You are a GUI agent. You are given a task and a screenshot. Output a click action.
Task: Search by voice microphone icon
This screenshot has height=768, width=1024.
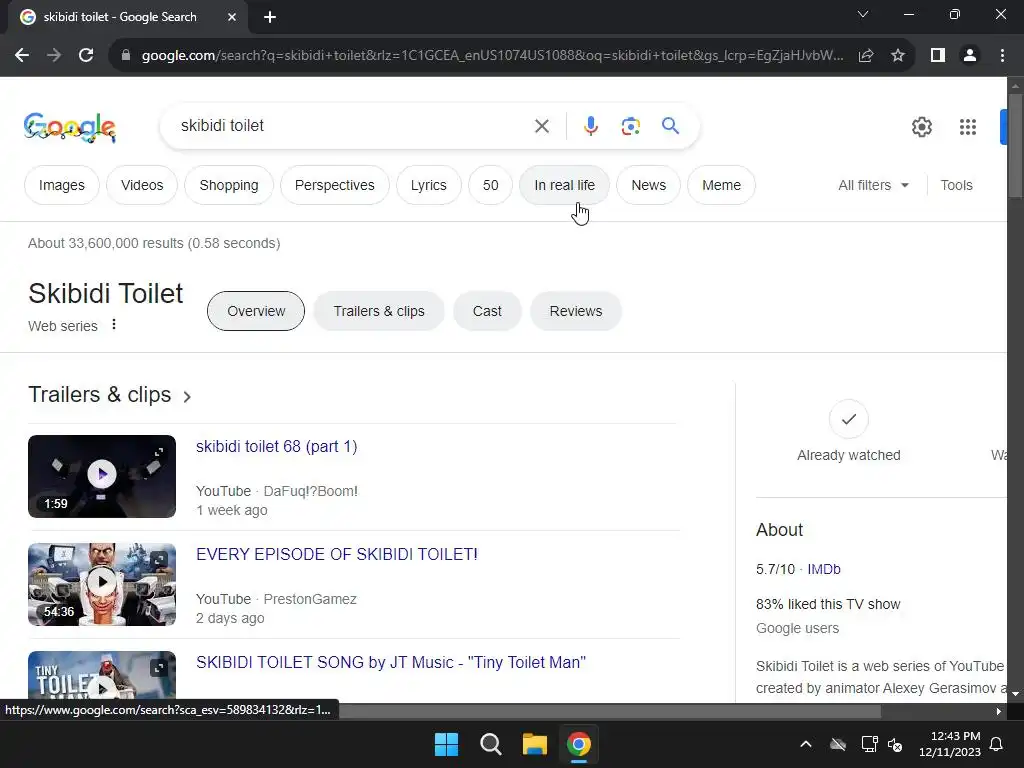coord(590,126)
